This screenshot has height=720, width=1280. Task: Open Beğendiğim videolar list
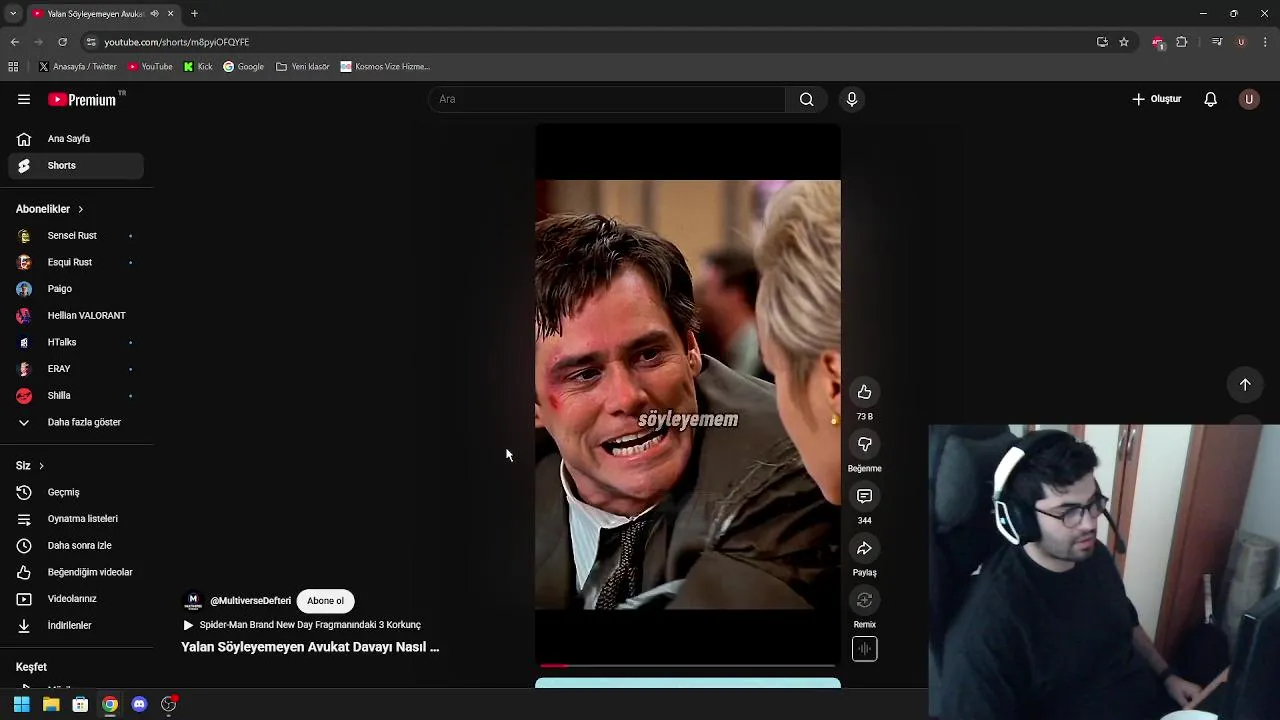[76, 572]
